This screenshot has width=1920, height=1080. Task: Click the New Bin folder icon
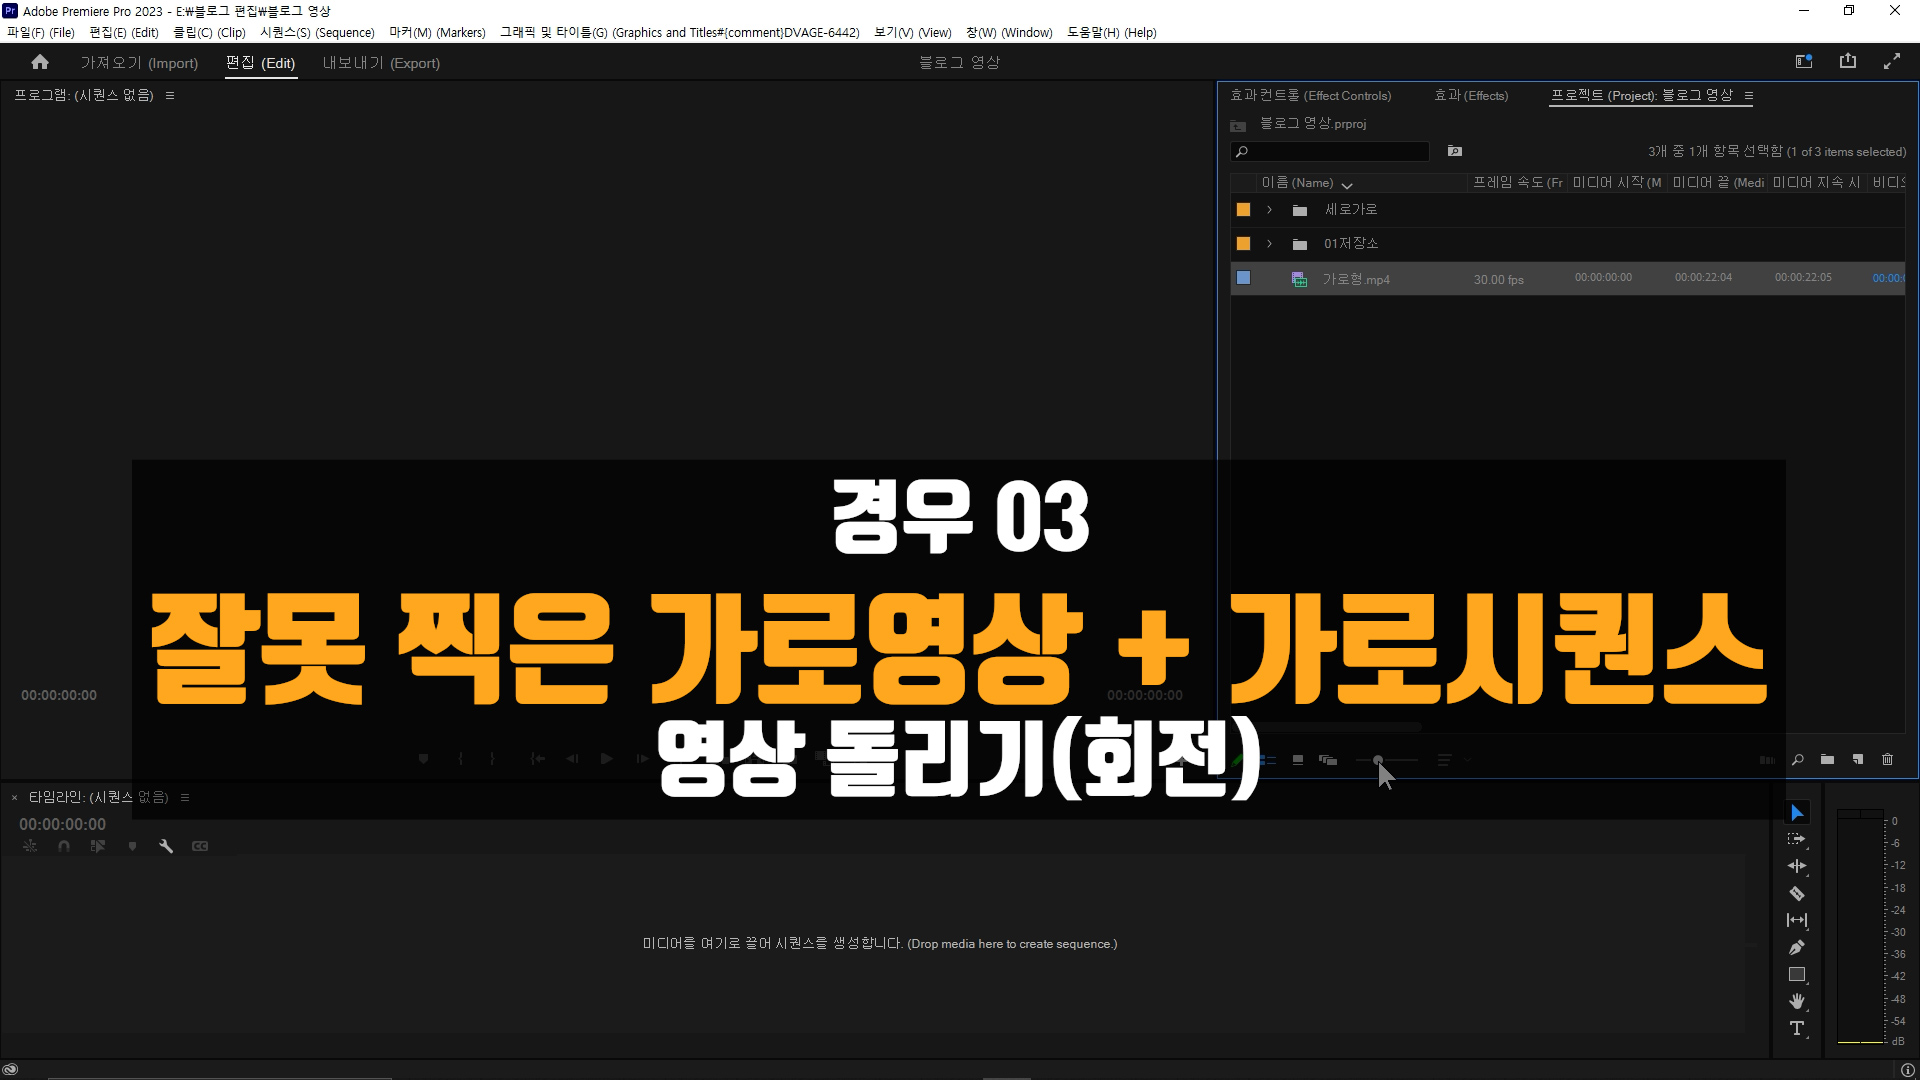coord(1827,760)
